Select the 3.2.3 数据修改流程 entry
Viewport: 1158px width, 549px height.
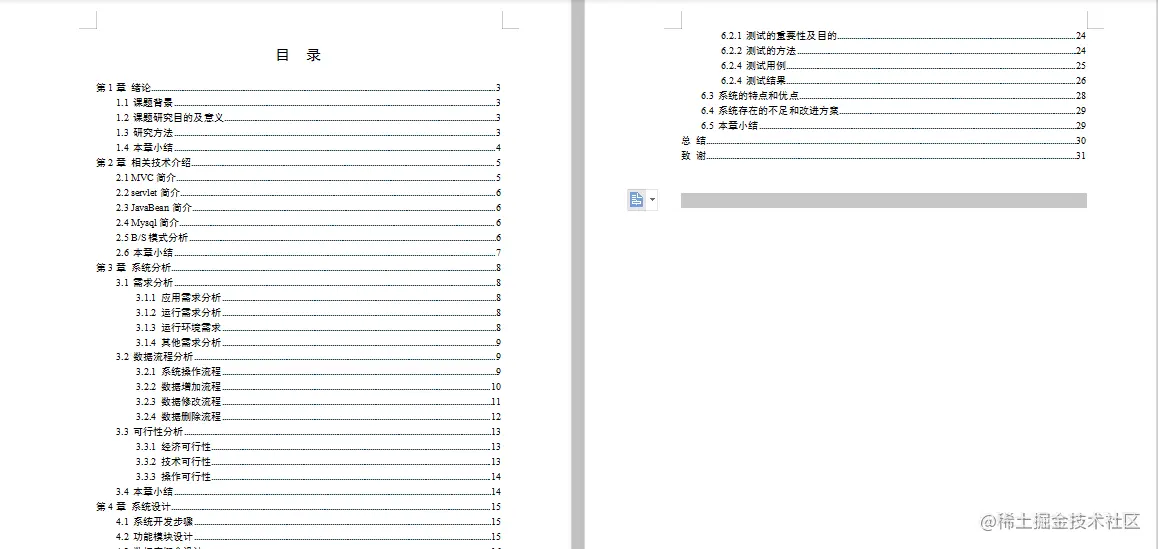[x=319, y=402]
